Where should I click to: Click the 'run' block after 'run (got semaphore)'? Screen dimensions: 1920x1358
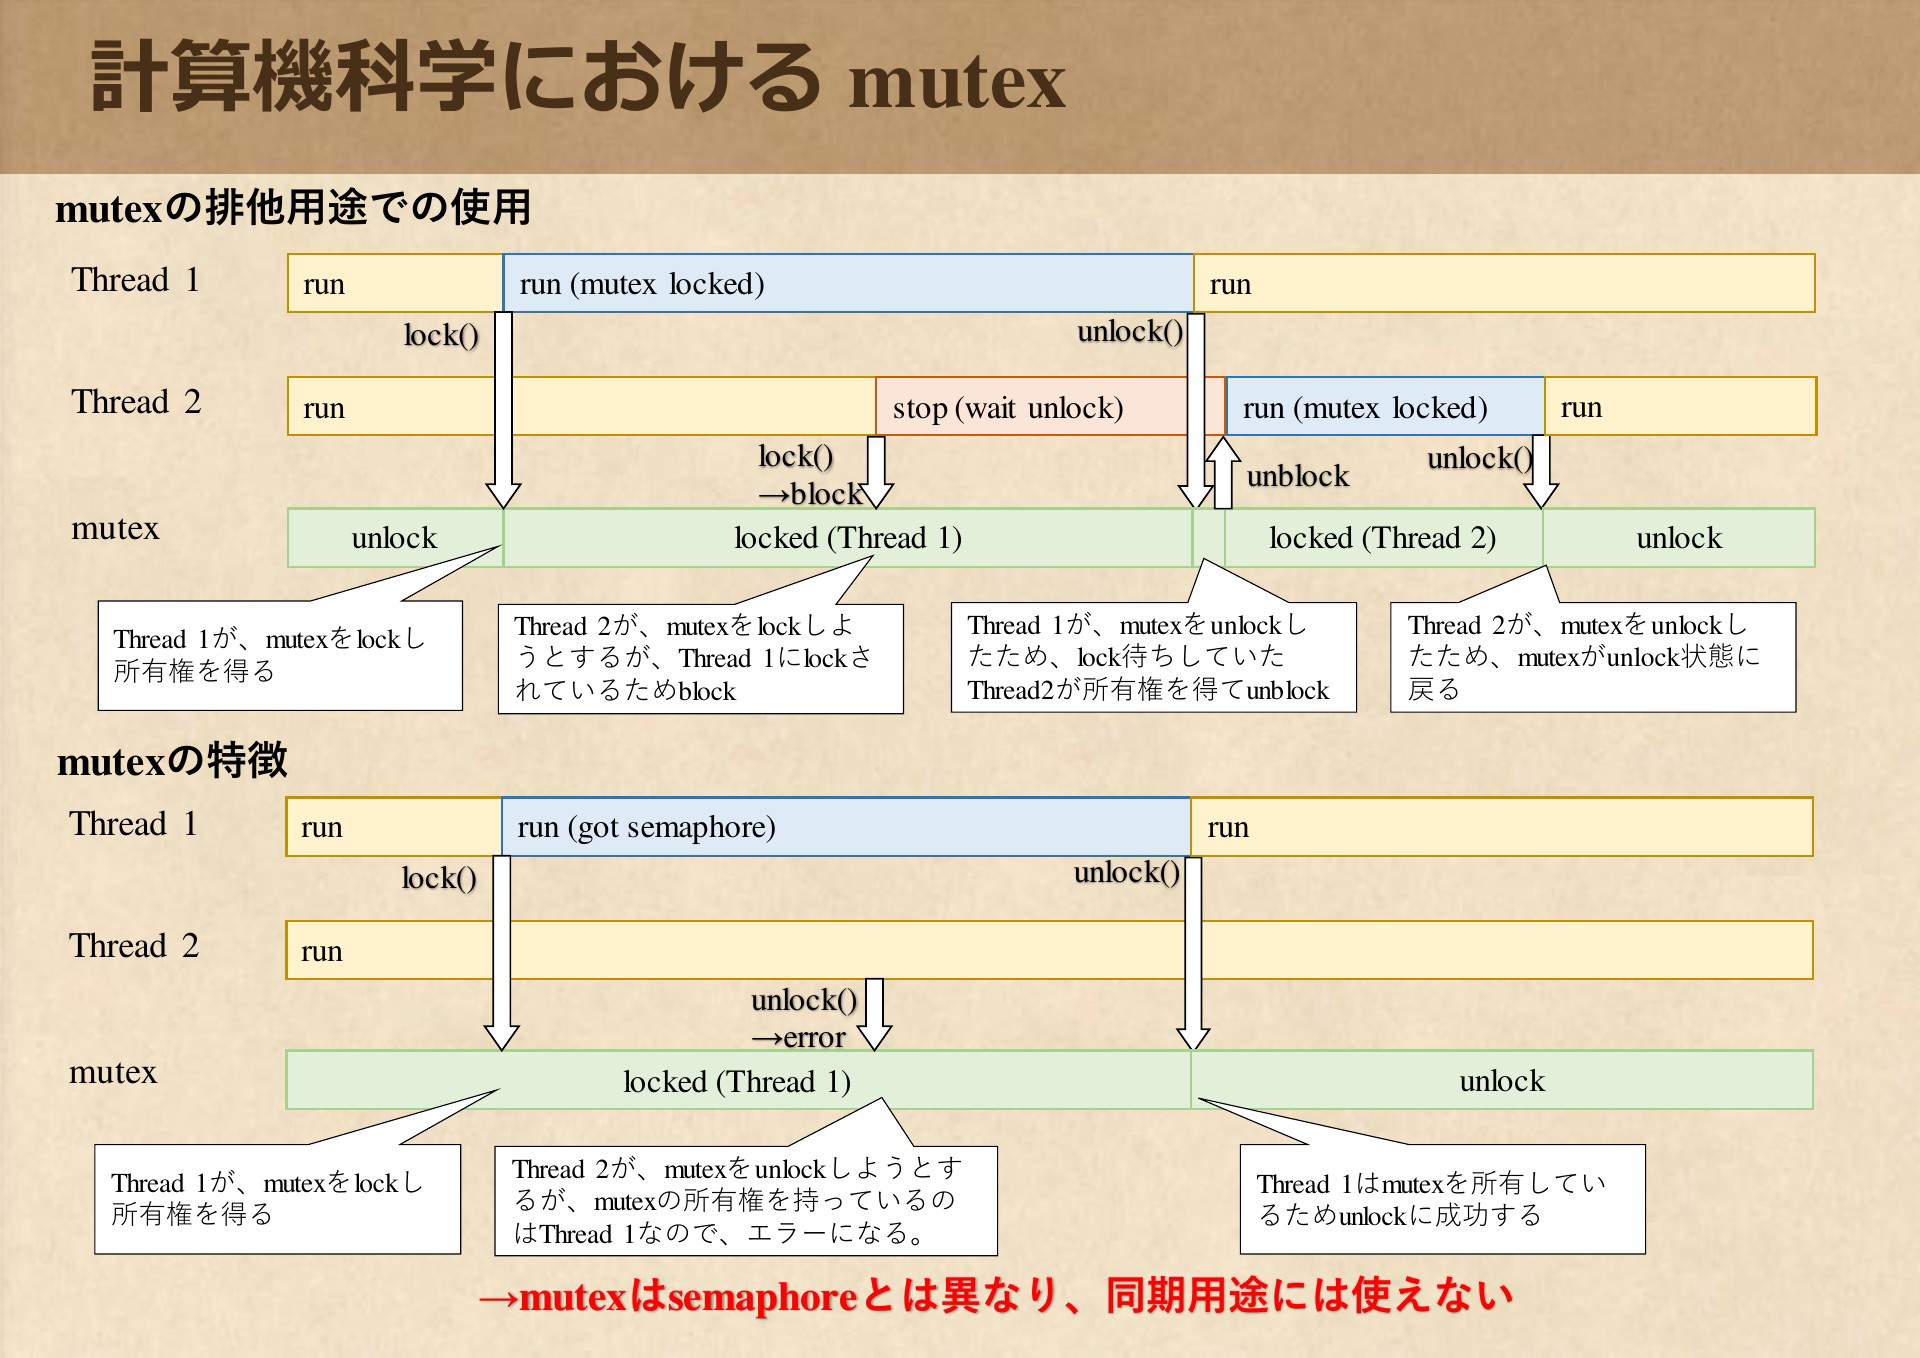tap(1502, 826)
